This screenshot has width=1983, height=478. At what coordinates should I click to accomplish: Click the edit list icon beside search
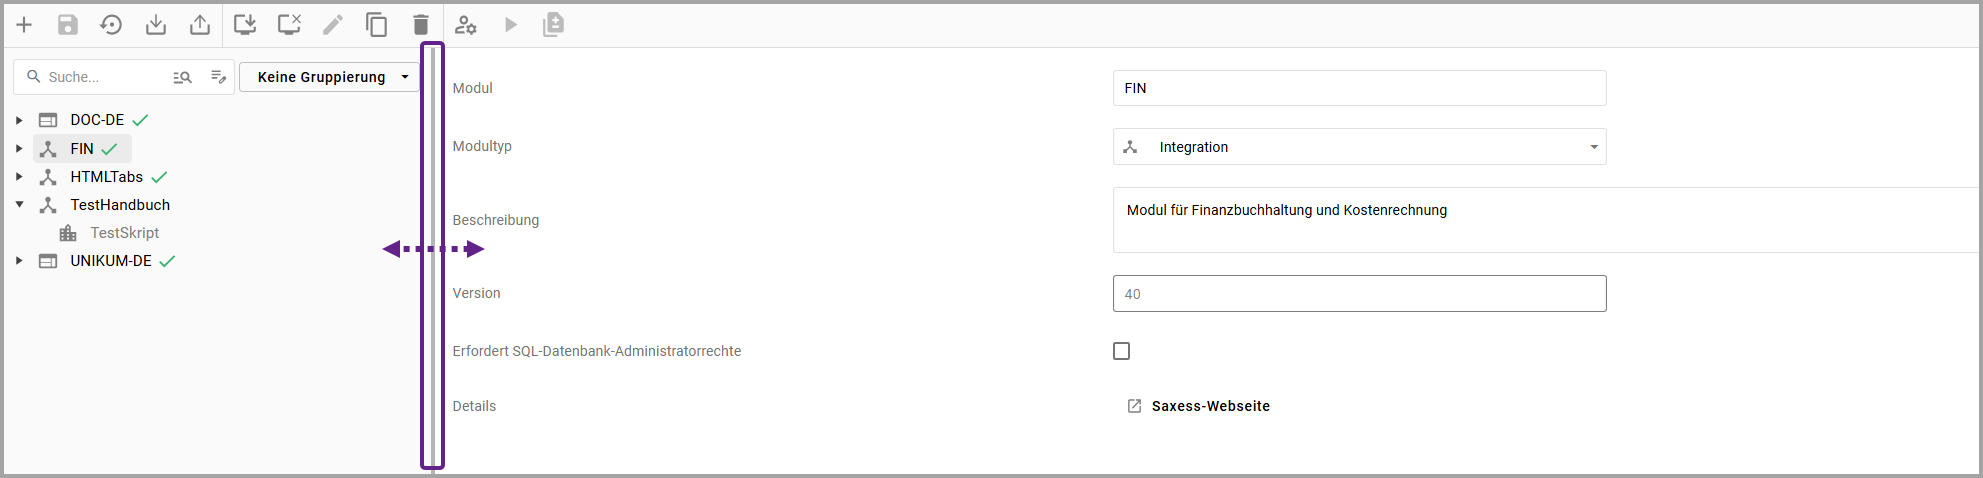pos(218,77)
